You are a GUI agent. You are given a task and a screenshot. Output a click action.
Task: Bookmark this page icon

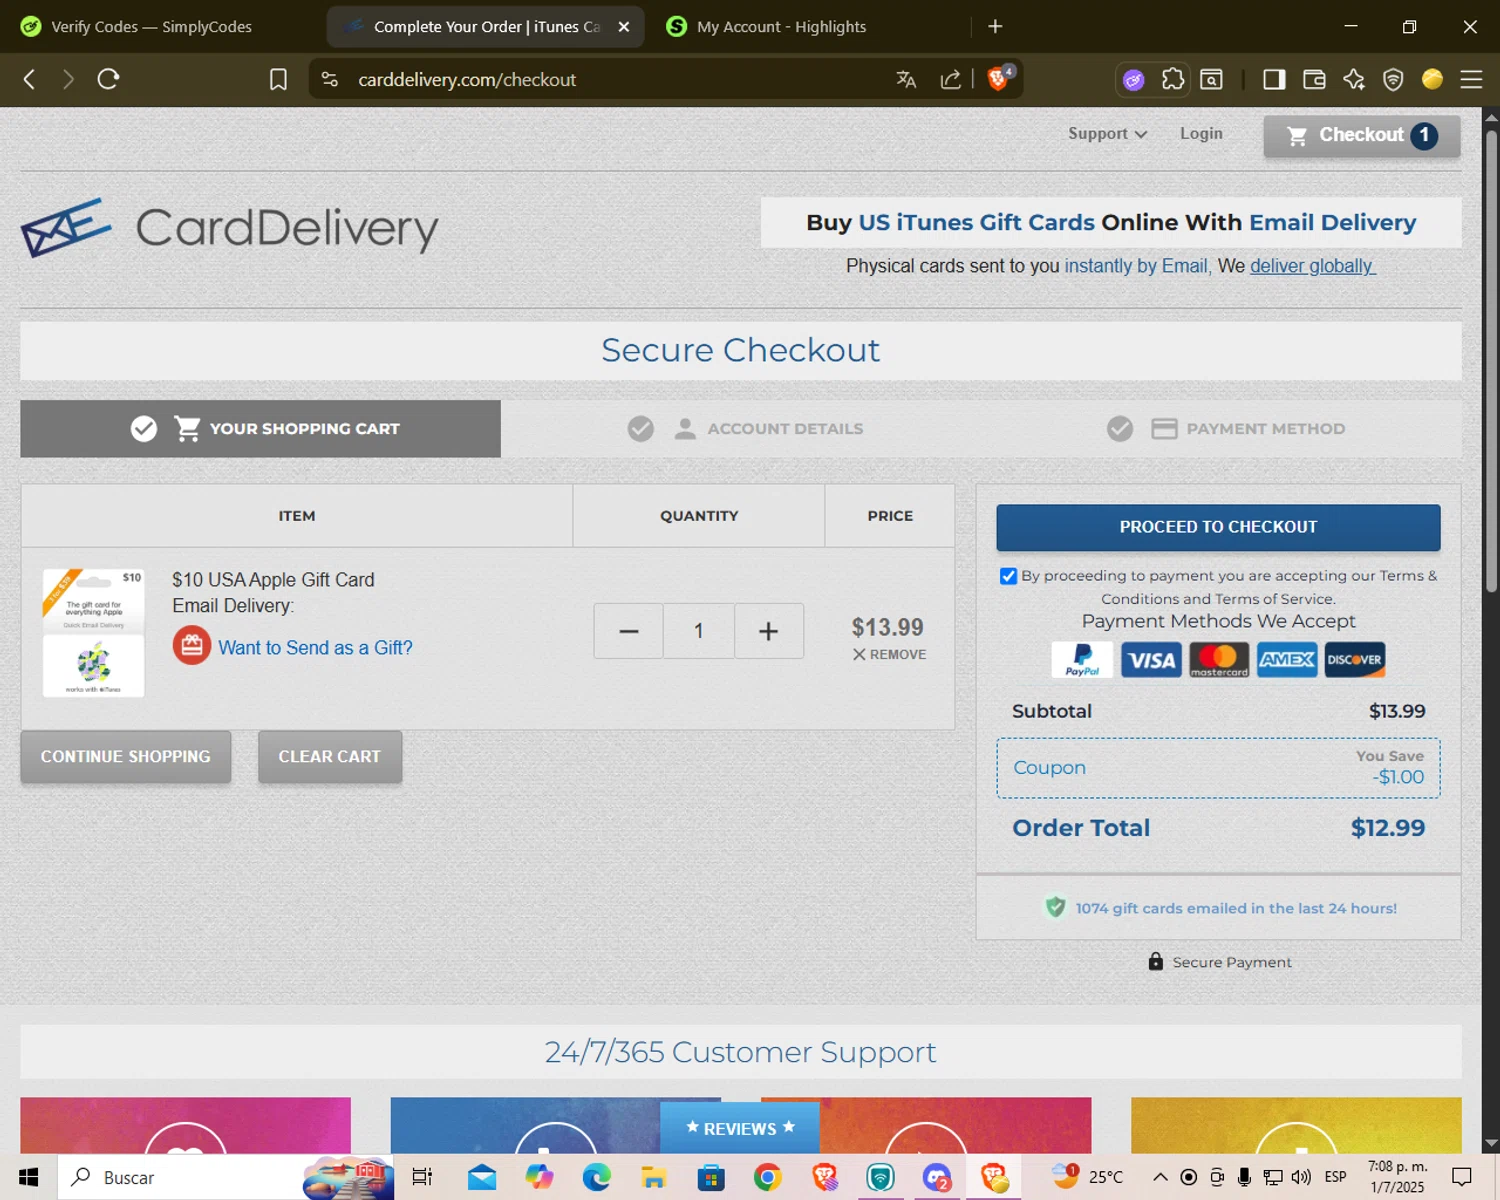[x=278, y=79]
